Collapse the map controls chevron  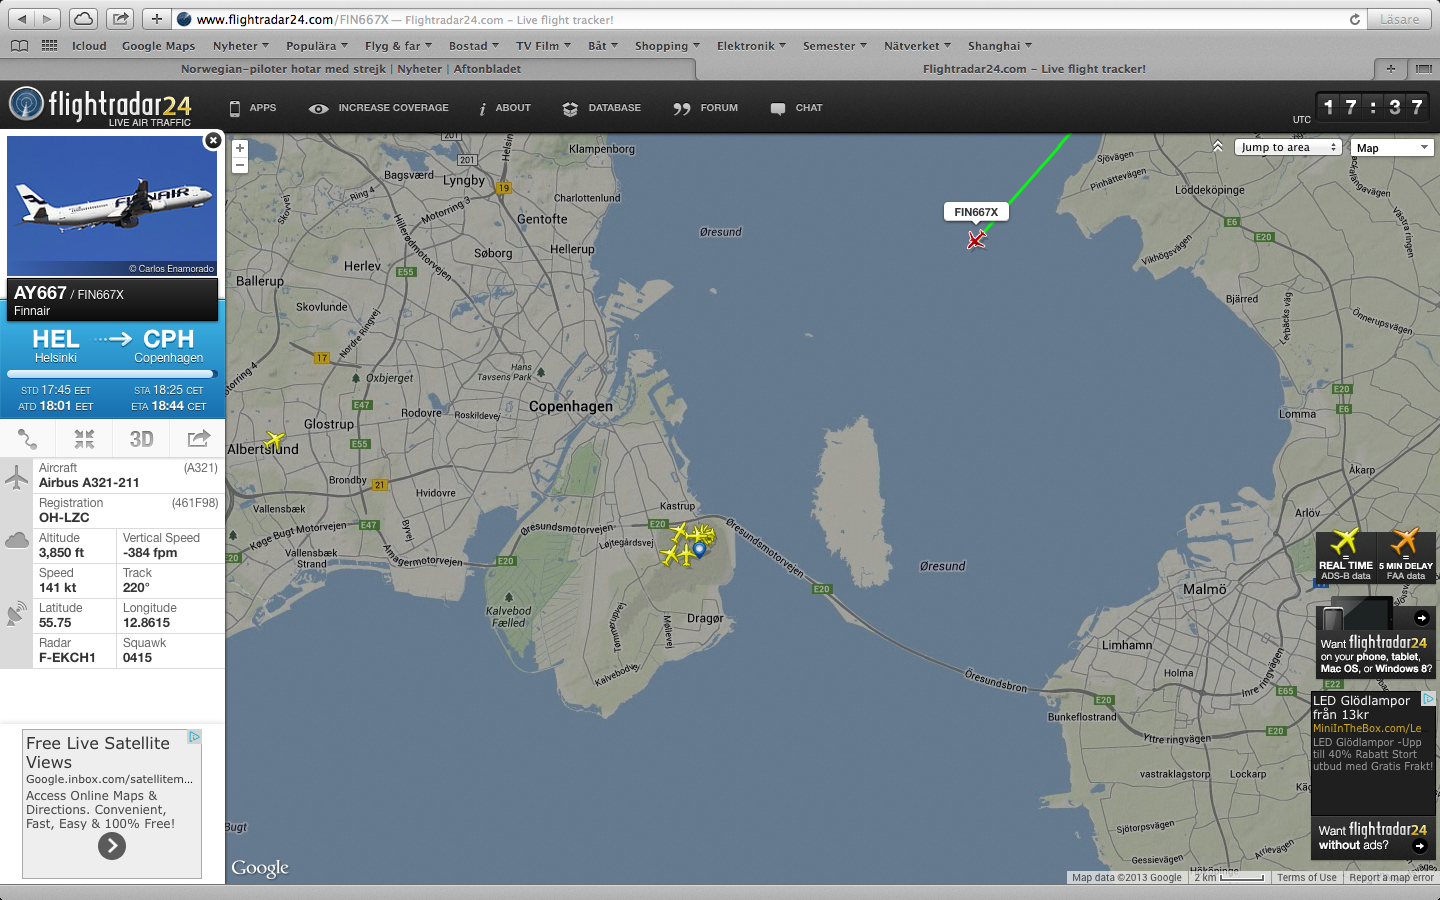pos(1218,147)
